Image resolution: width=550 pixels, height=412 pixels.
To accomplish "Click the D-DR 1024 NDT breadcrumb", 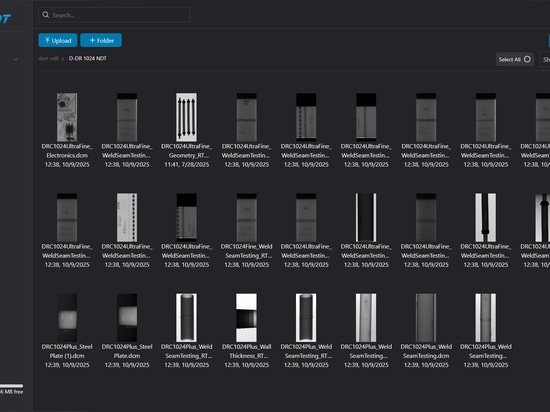I will (x=88, y=59).
